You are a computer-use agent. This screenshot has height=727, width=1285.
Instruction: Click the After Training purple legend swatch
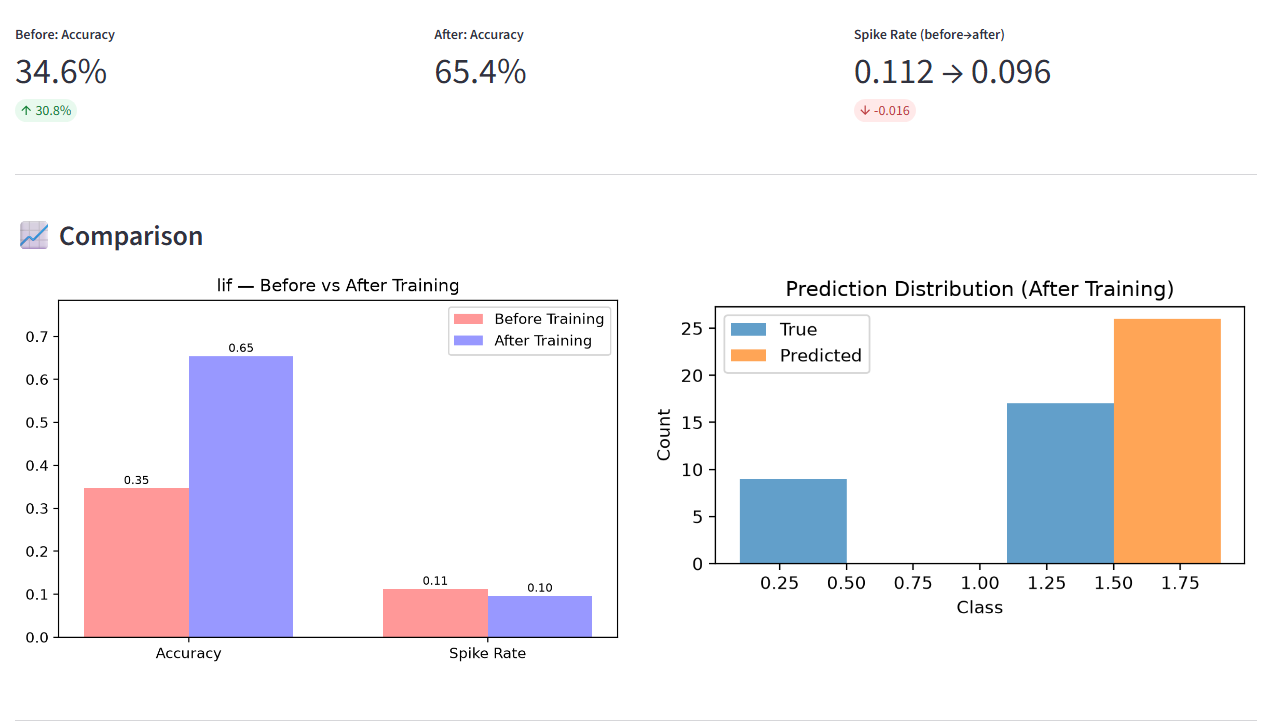click(x=469, y=341)
